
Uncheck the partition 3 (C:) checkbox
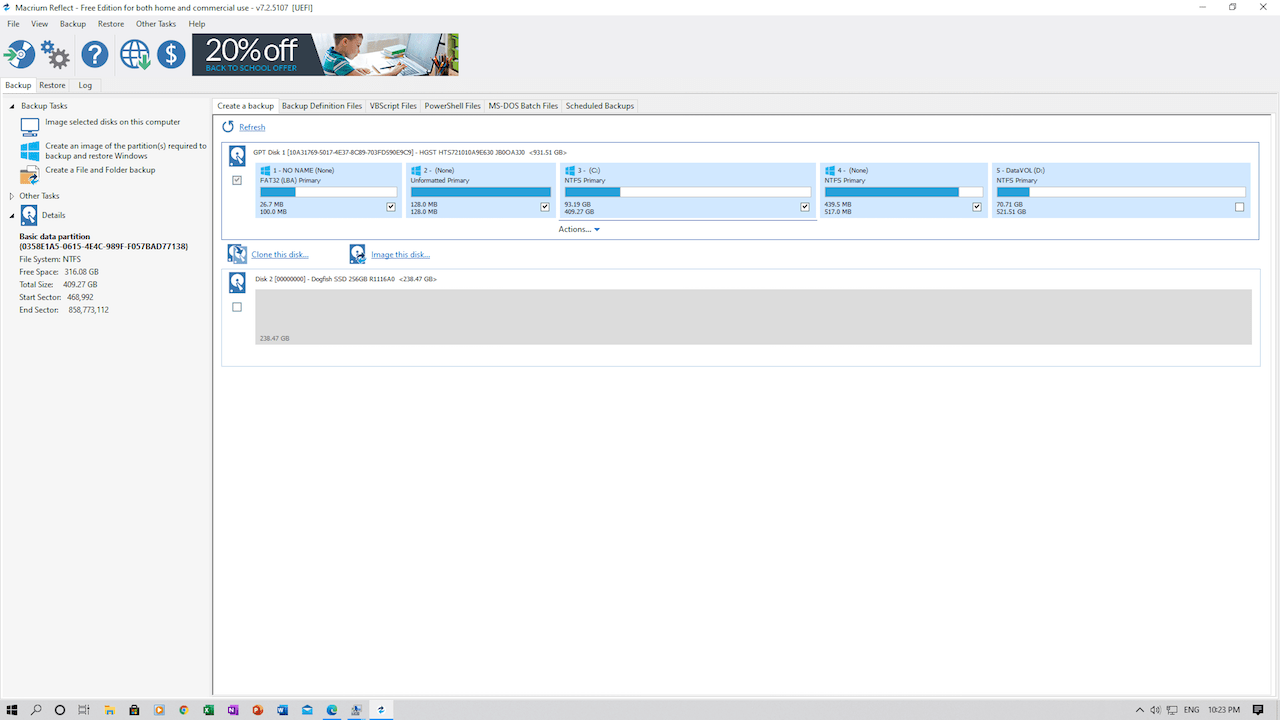[805, 207]
